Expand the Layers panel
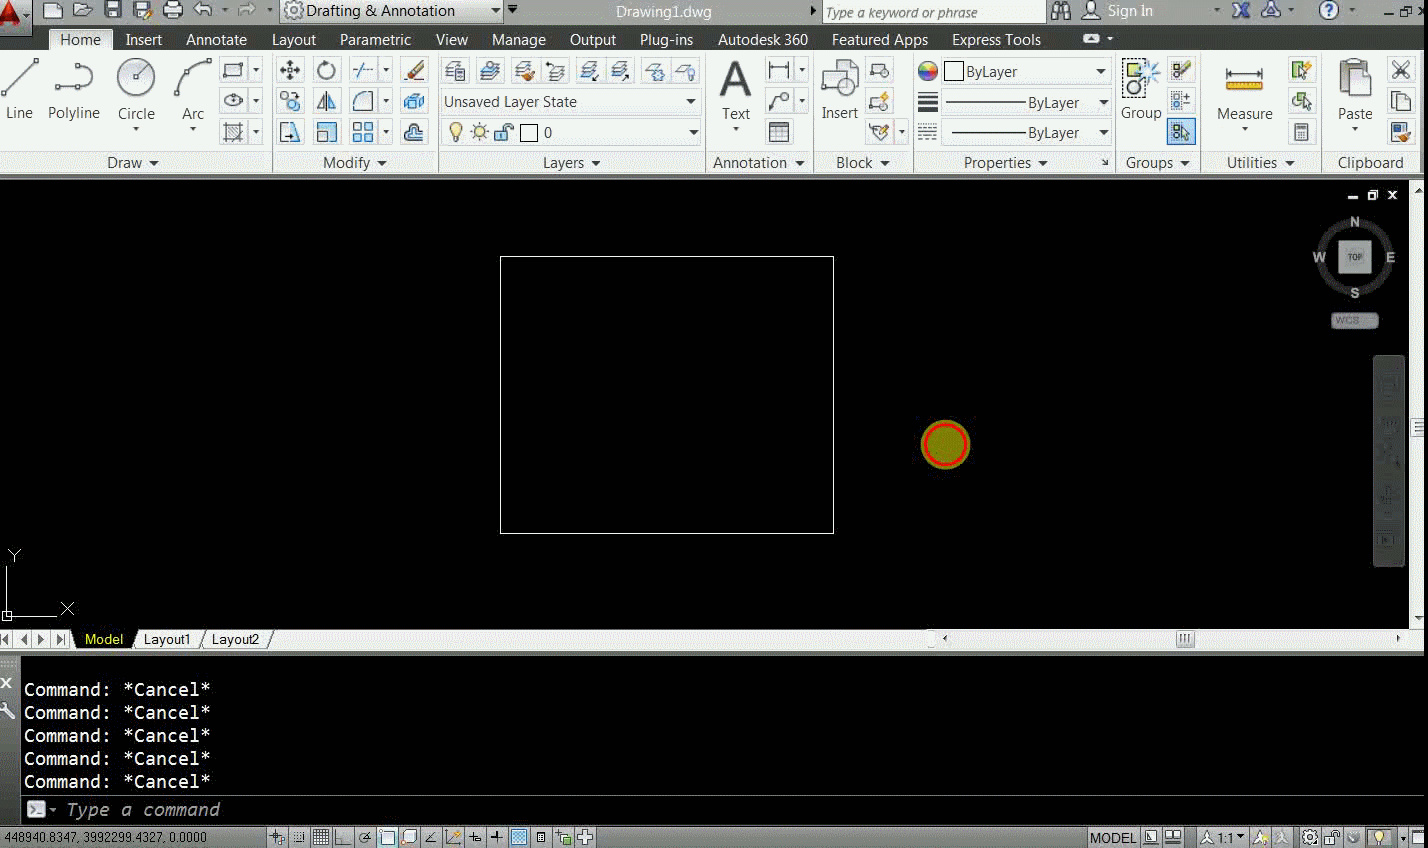The width and height of the screenshot is (1428, 848). point(571,163)
